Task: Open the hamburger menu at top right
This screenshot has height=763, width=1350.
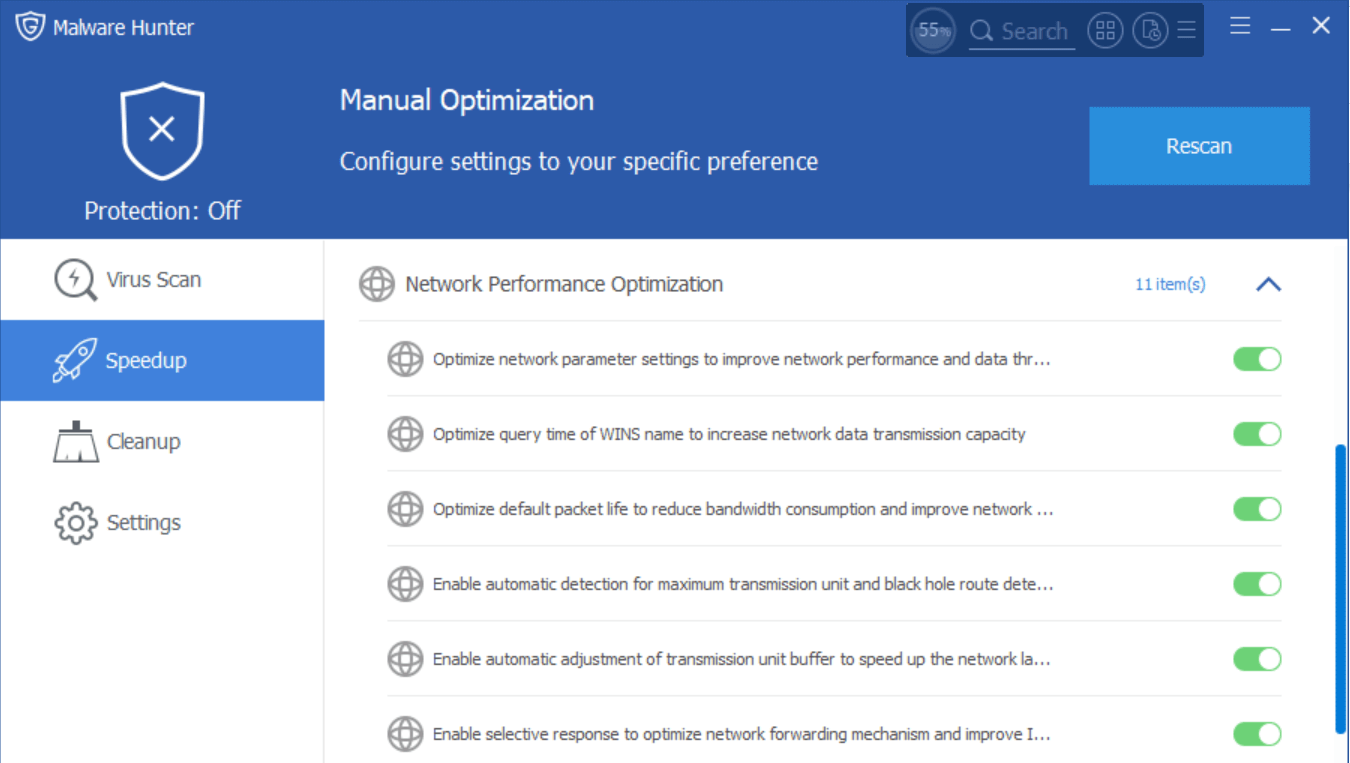Action: [x=1239, y=25]
